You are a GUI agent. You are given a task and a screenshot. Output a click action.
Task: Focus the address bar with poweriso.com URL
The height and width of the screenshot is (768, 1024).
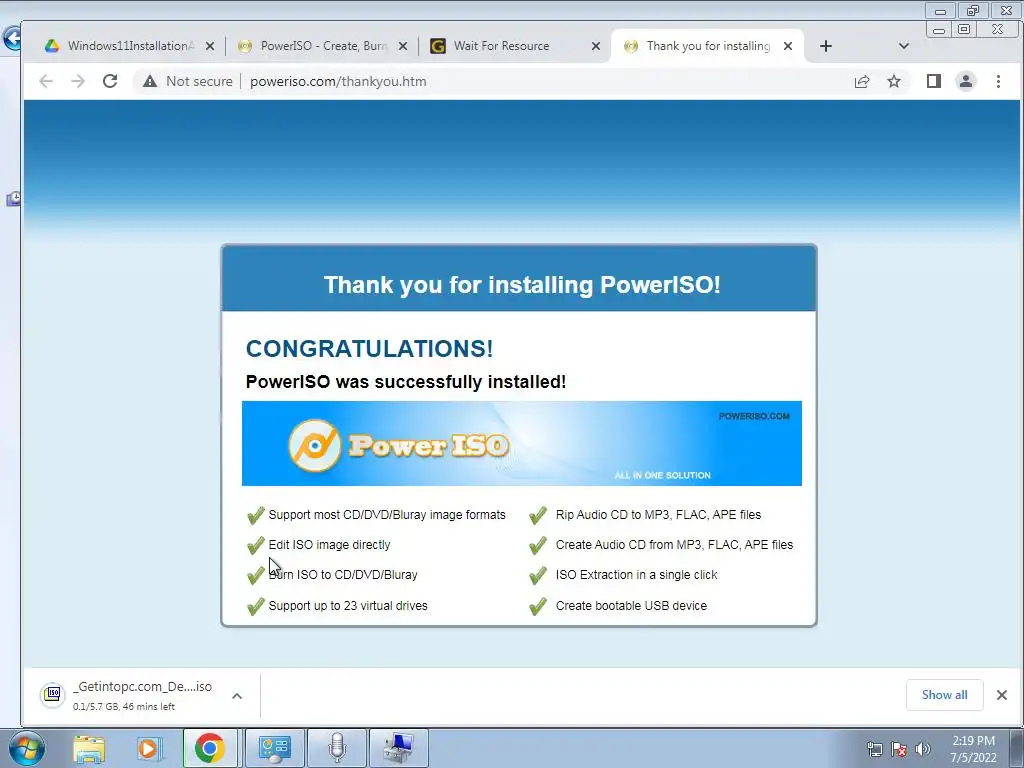[338, 81]
